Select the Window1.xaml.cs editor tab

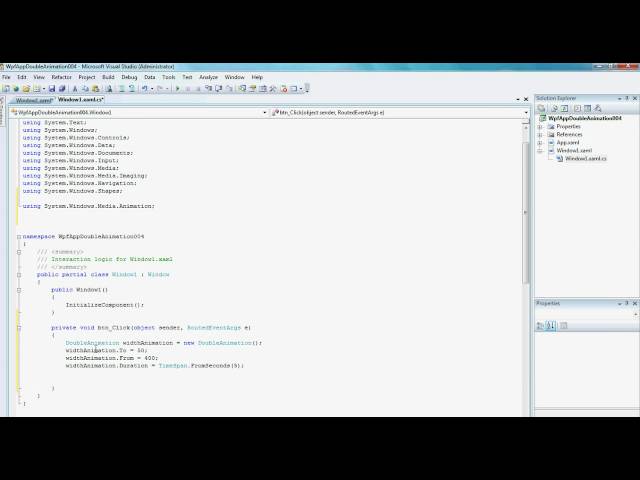[81, 100]
